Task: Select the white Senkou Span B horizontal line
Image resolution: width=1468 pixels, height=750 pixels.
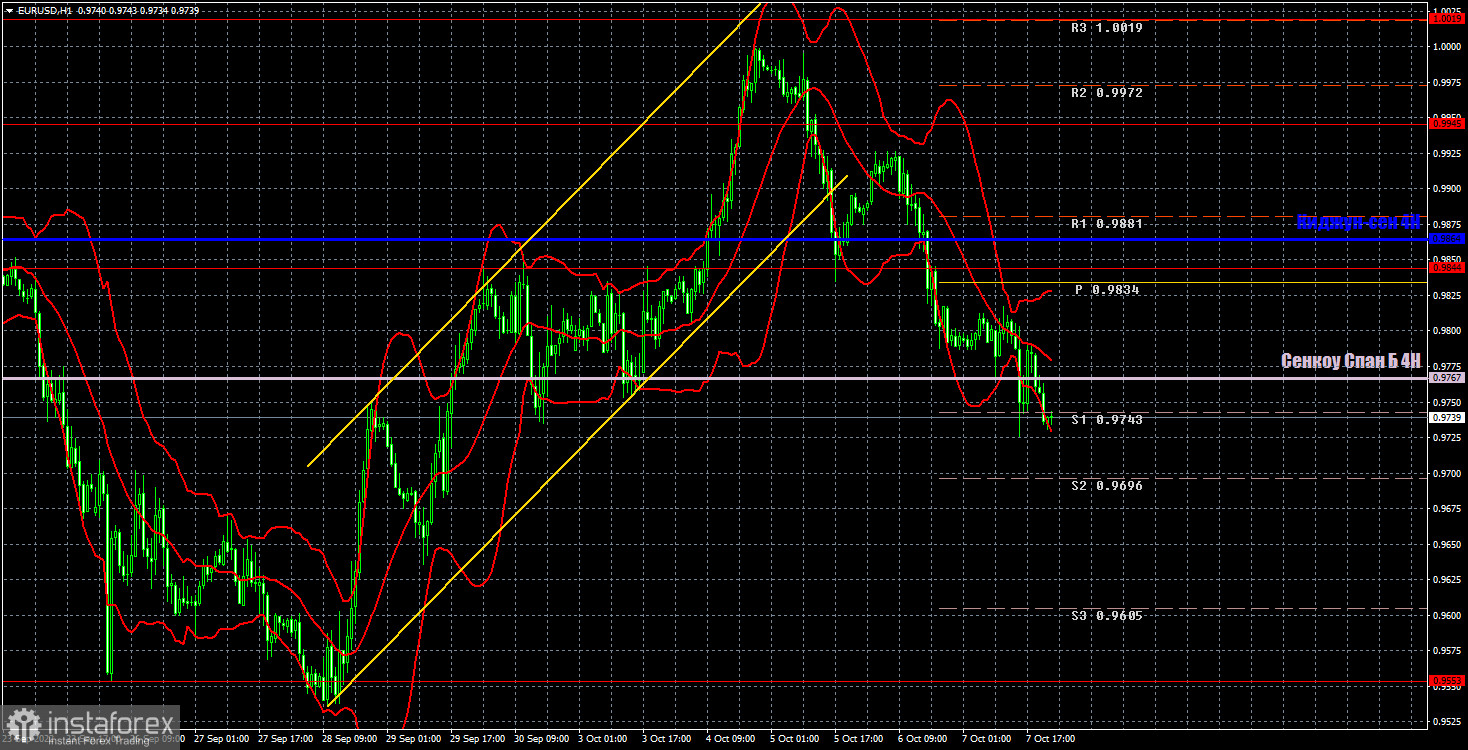Action: (714, 379)
